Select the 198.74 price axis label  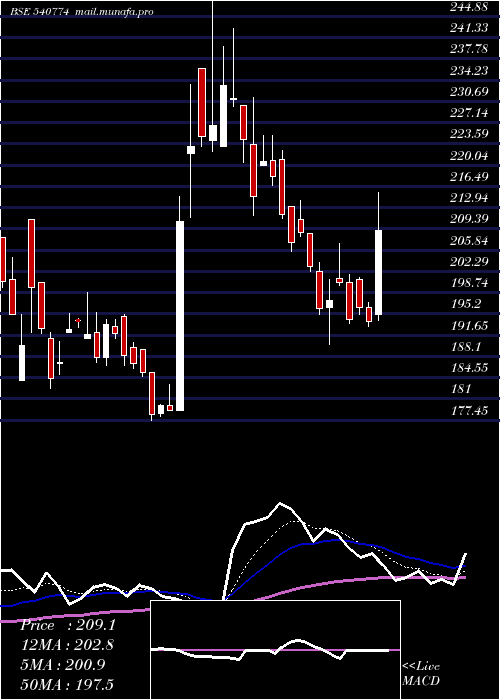click(468, 283)
